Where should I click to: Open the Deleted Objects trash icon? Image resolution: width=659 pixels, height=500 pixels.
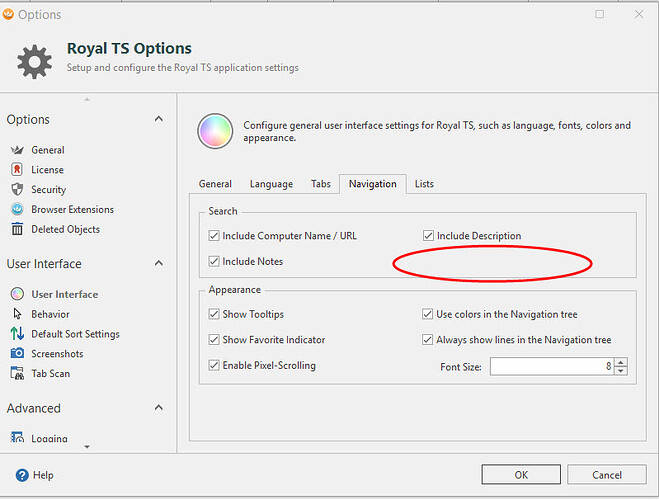(x=17, y=230)
